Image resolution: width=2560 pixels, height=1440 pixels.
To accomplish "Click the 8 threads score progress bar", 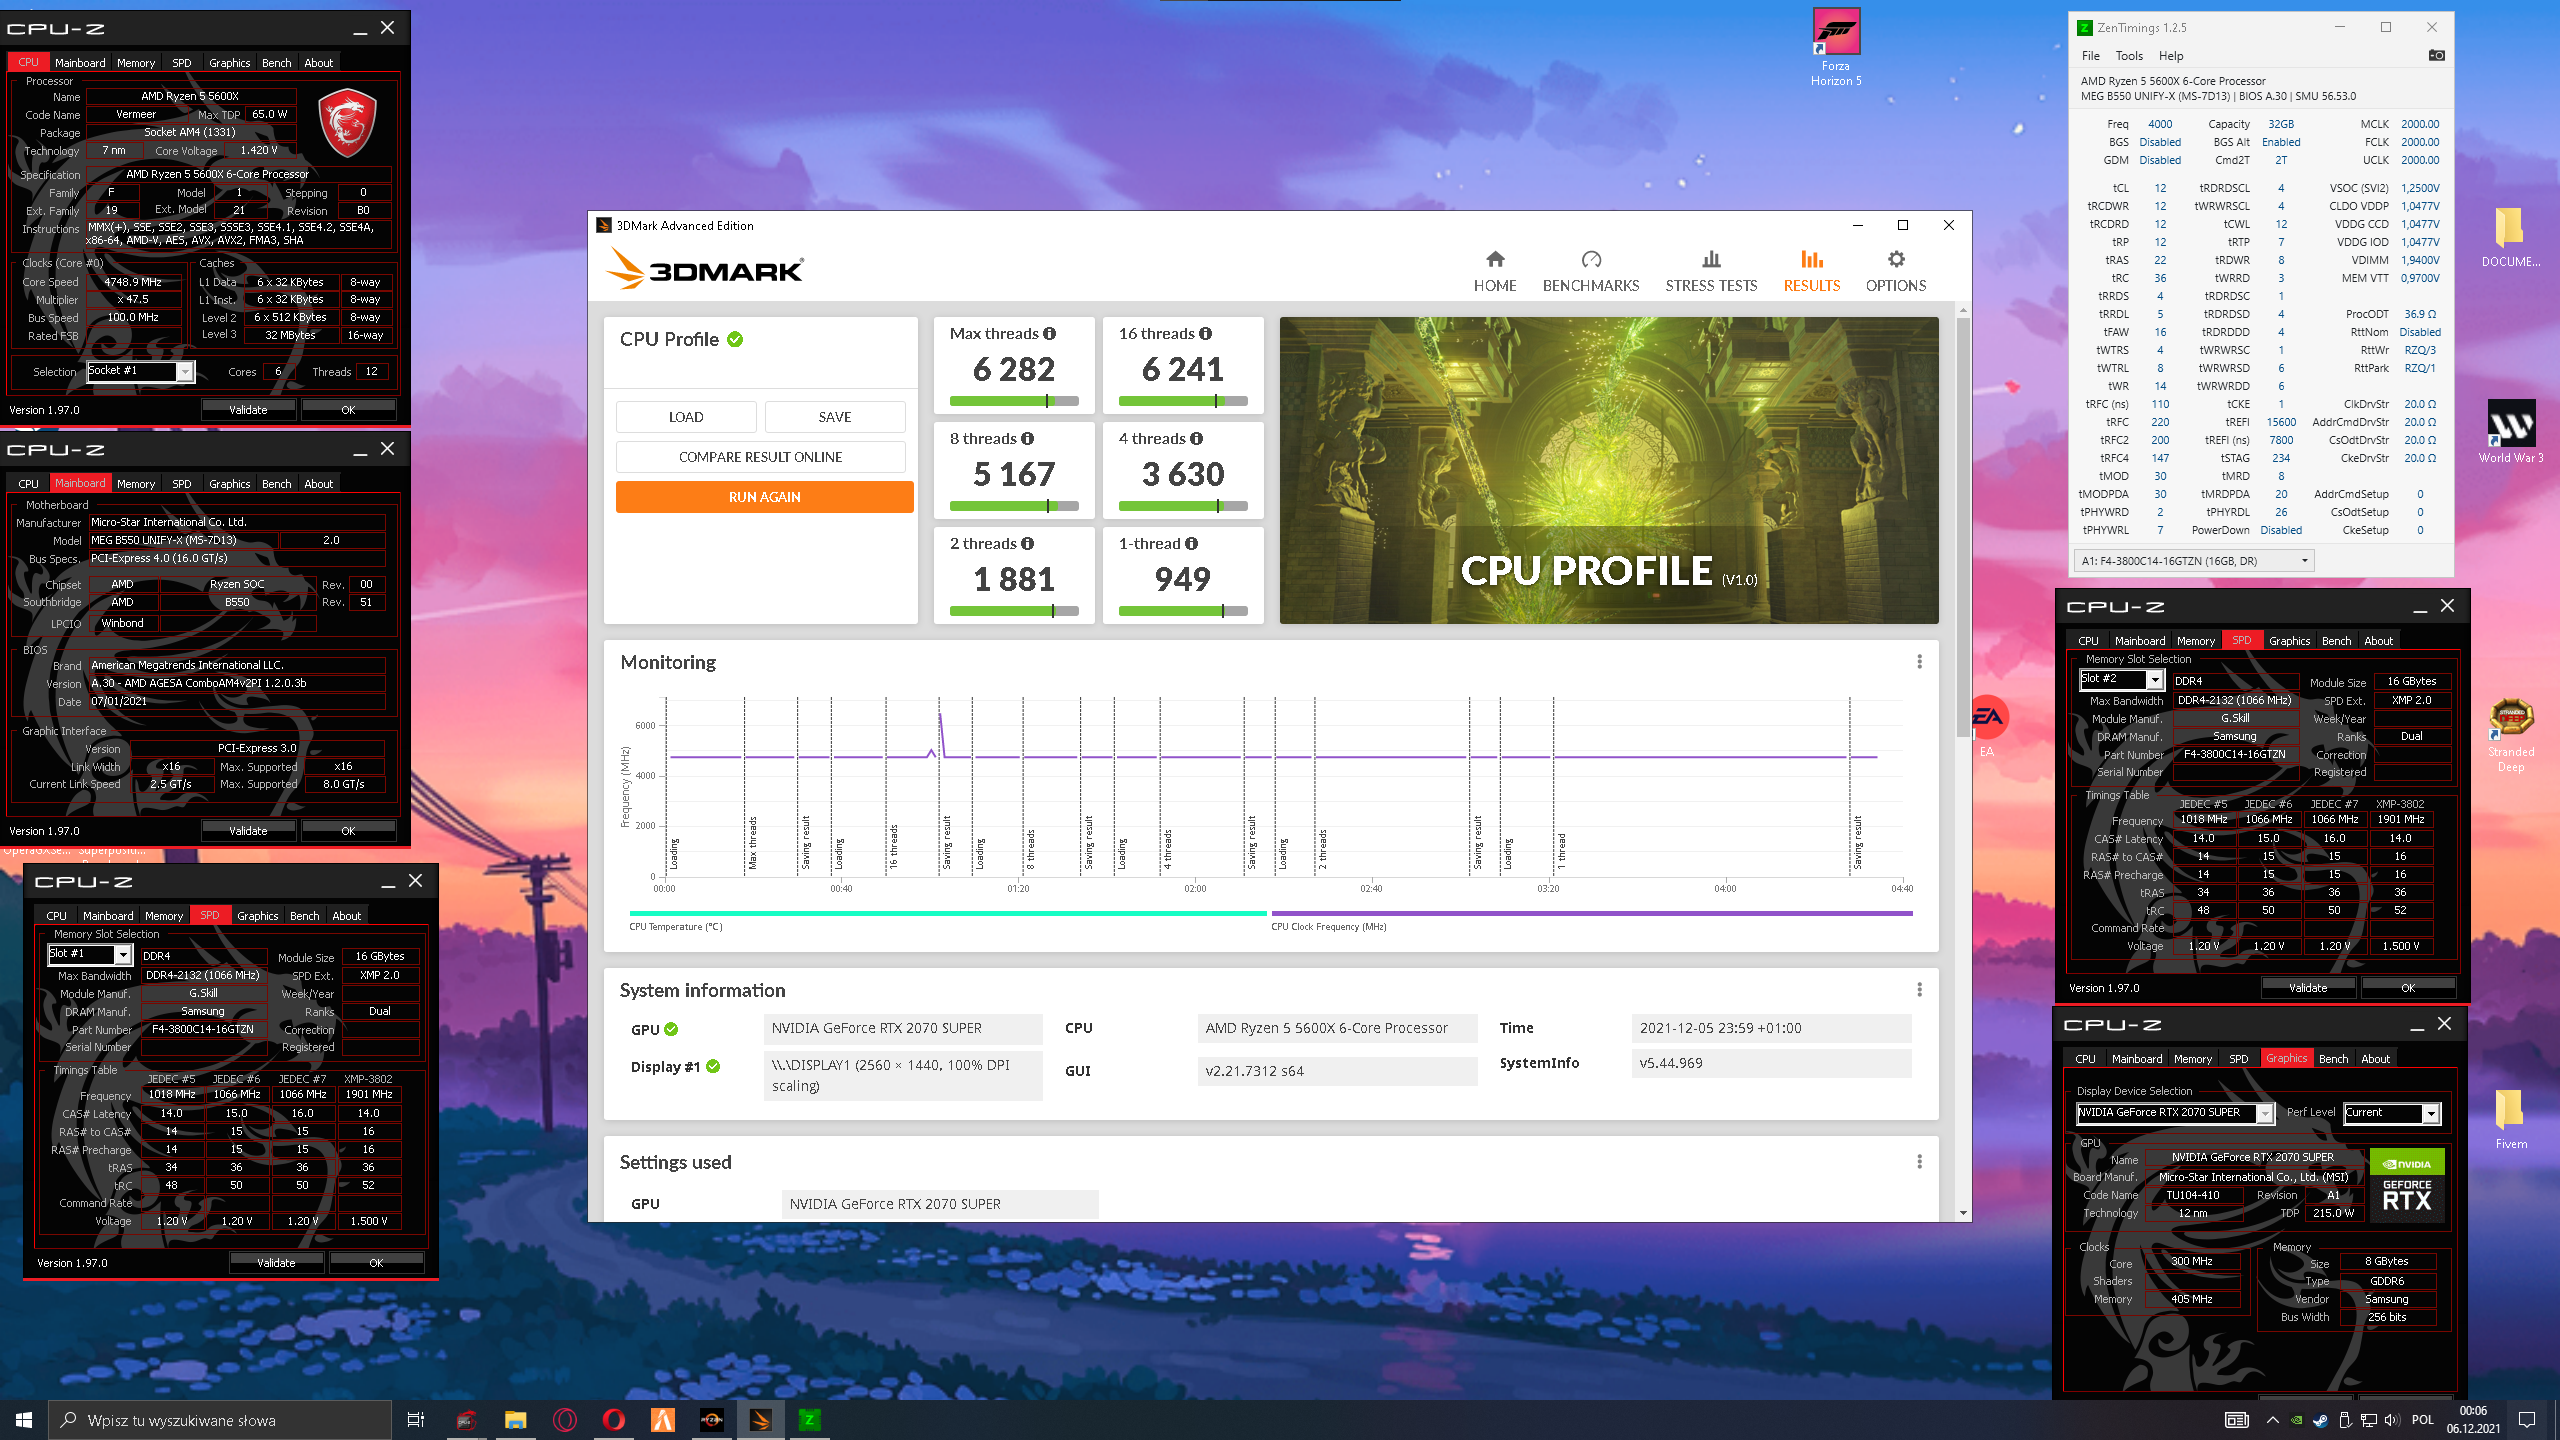I will [1014, 506].
